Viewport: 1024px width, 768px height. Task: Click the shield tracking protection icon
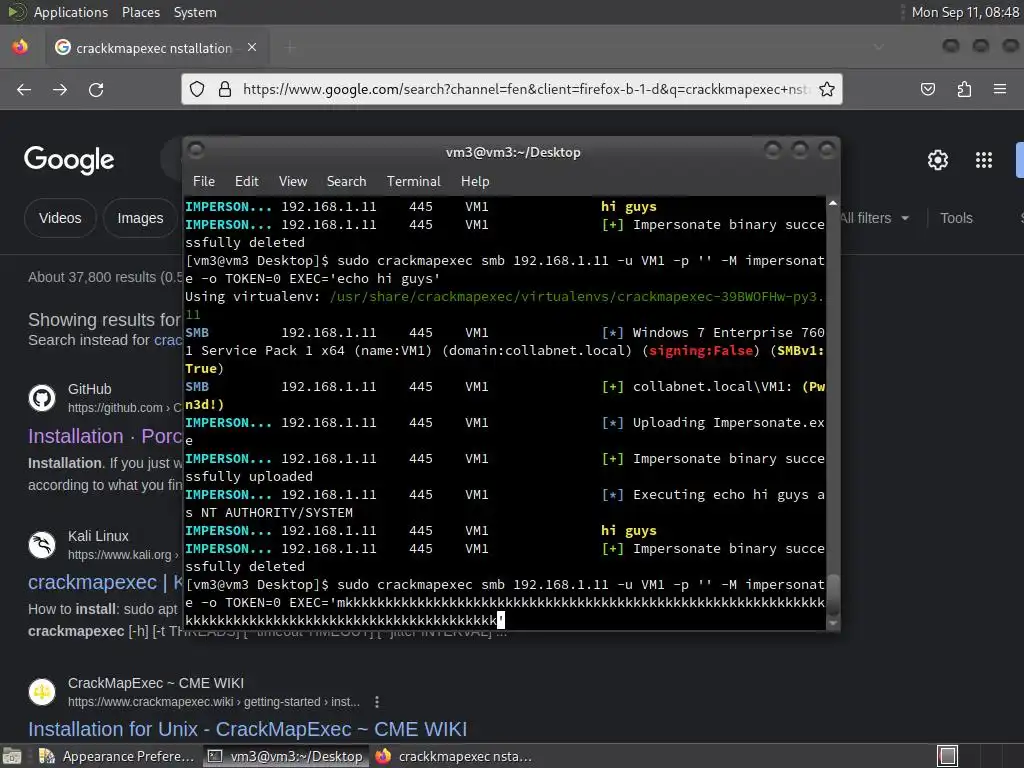click(197, 89)
